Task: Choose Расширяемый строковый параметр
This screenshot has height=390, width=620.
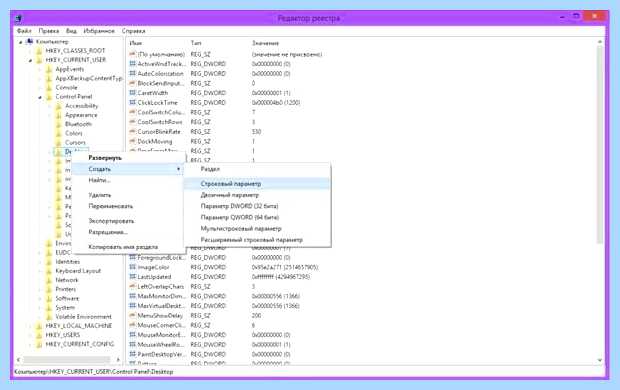Action: (x=257, y=240)
